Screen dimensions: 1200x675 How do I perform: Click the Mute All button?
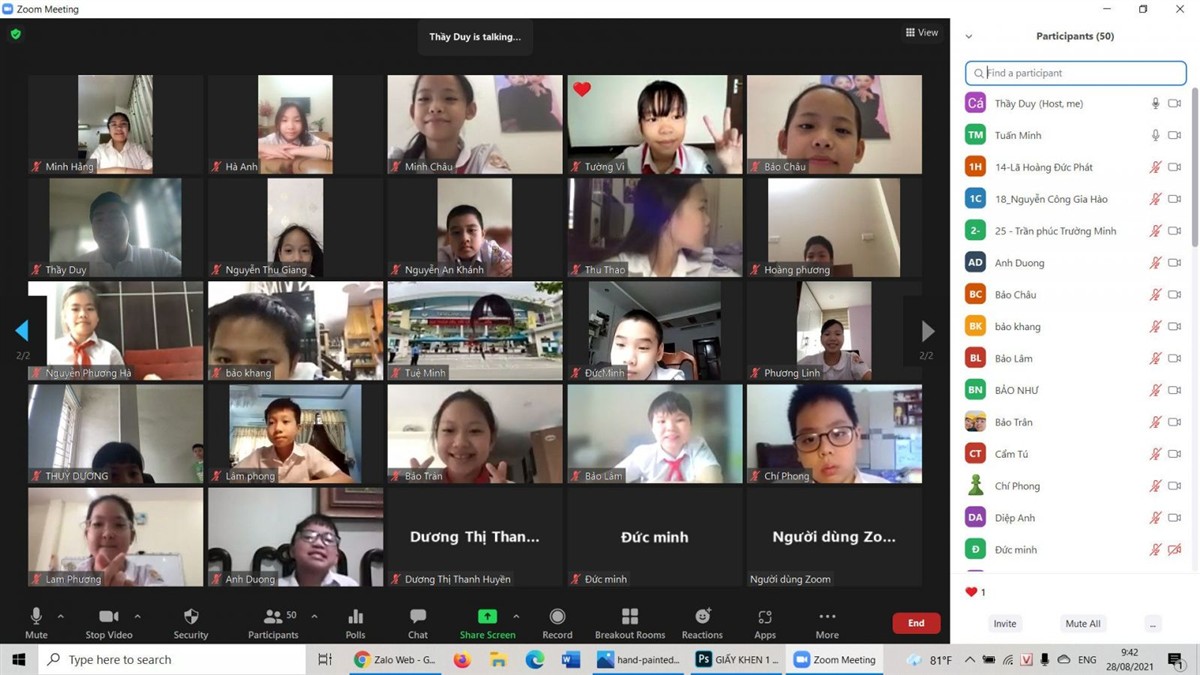[x=1082, y=623]
